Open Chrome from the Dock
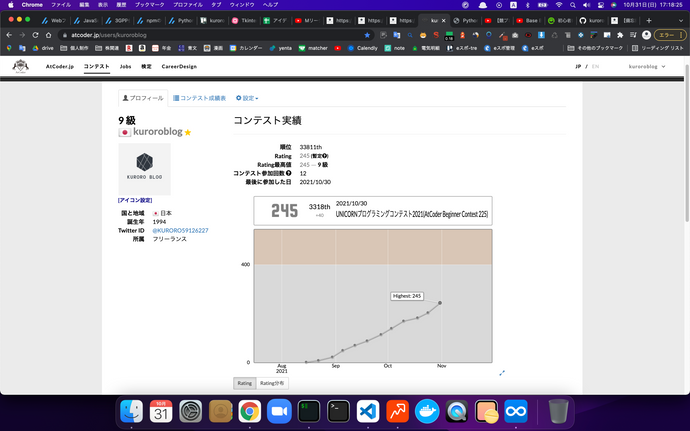This screenshot has width=690, height=431. click(250, 412)
